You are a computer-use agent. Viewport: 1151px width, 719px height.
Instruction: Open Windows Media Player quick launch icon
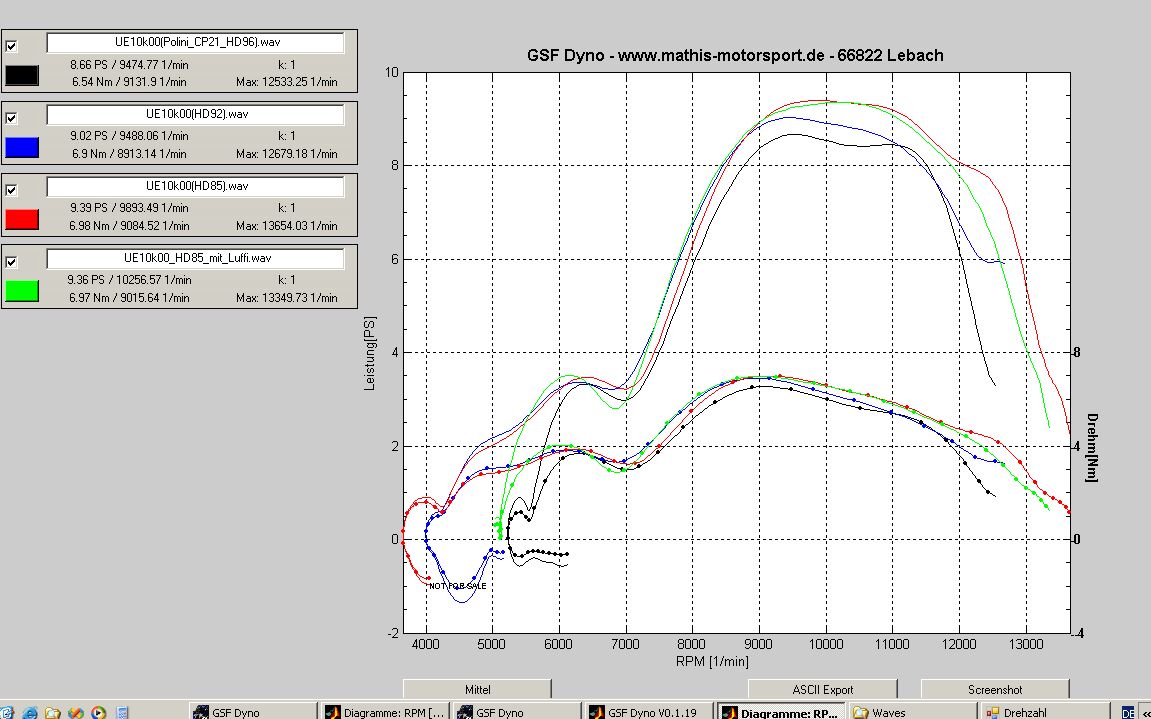coord(99,712)
